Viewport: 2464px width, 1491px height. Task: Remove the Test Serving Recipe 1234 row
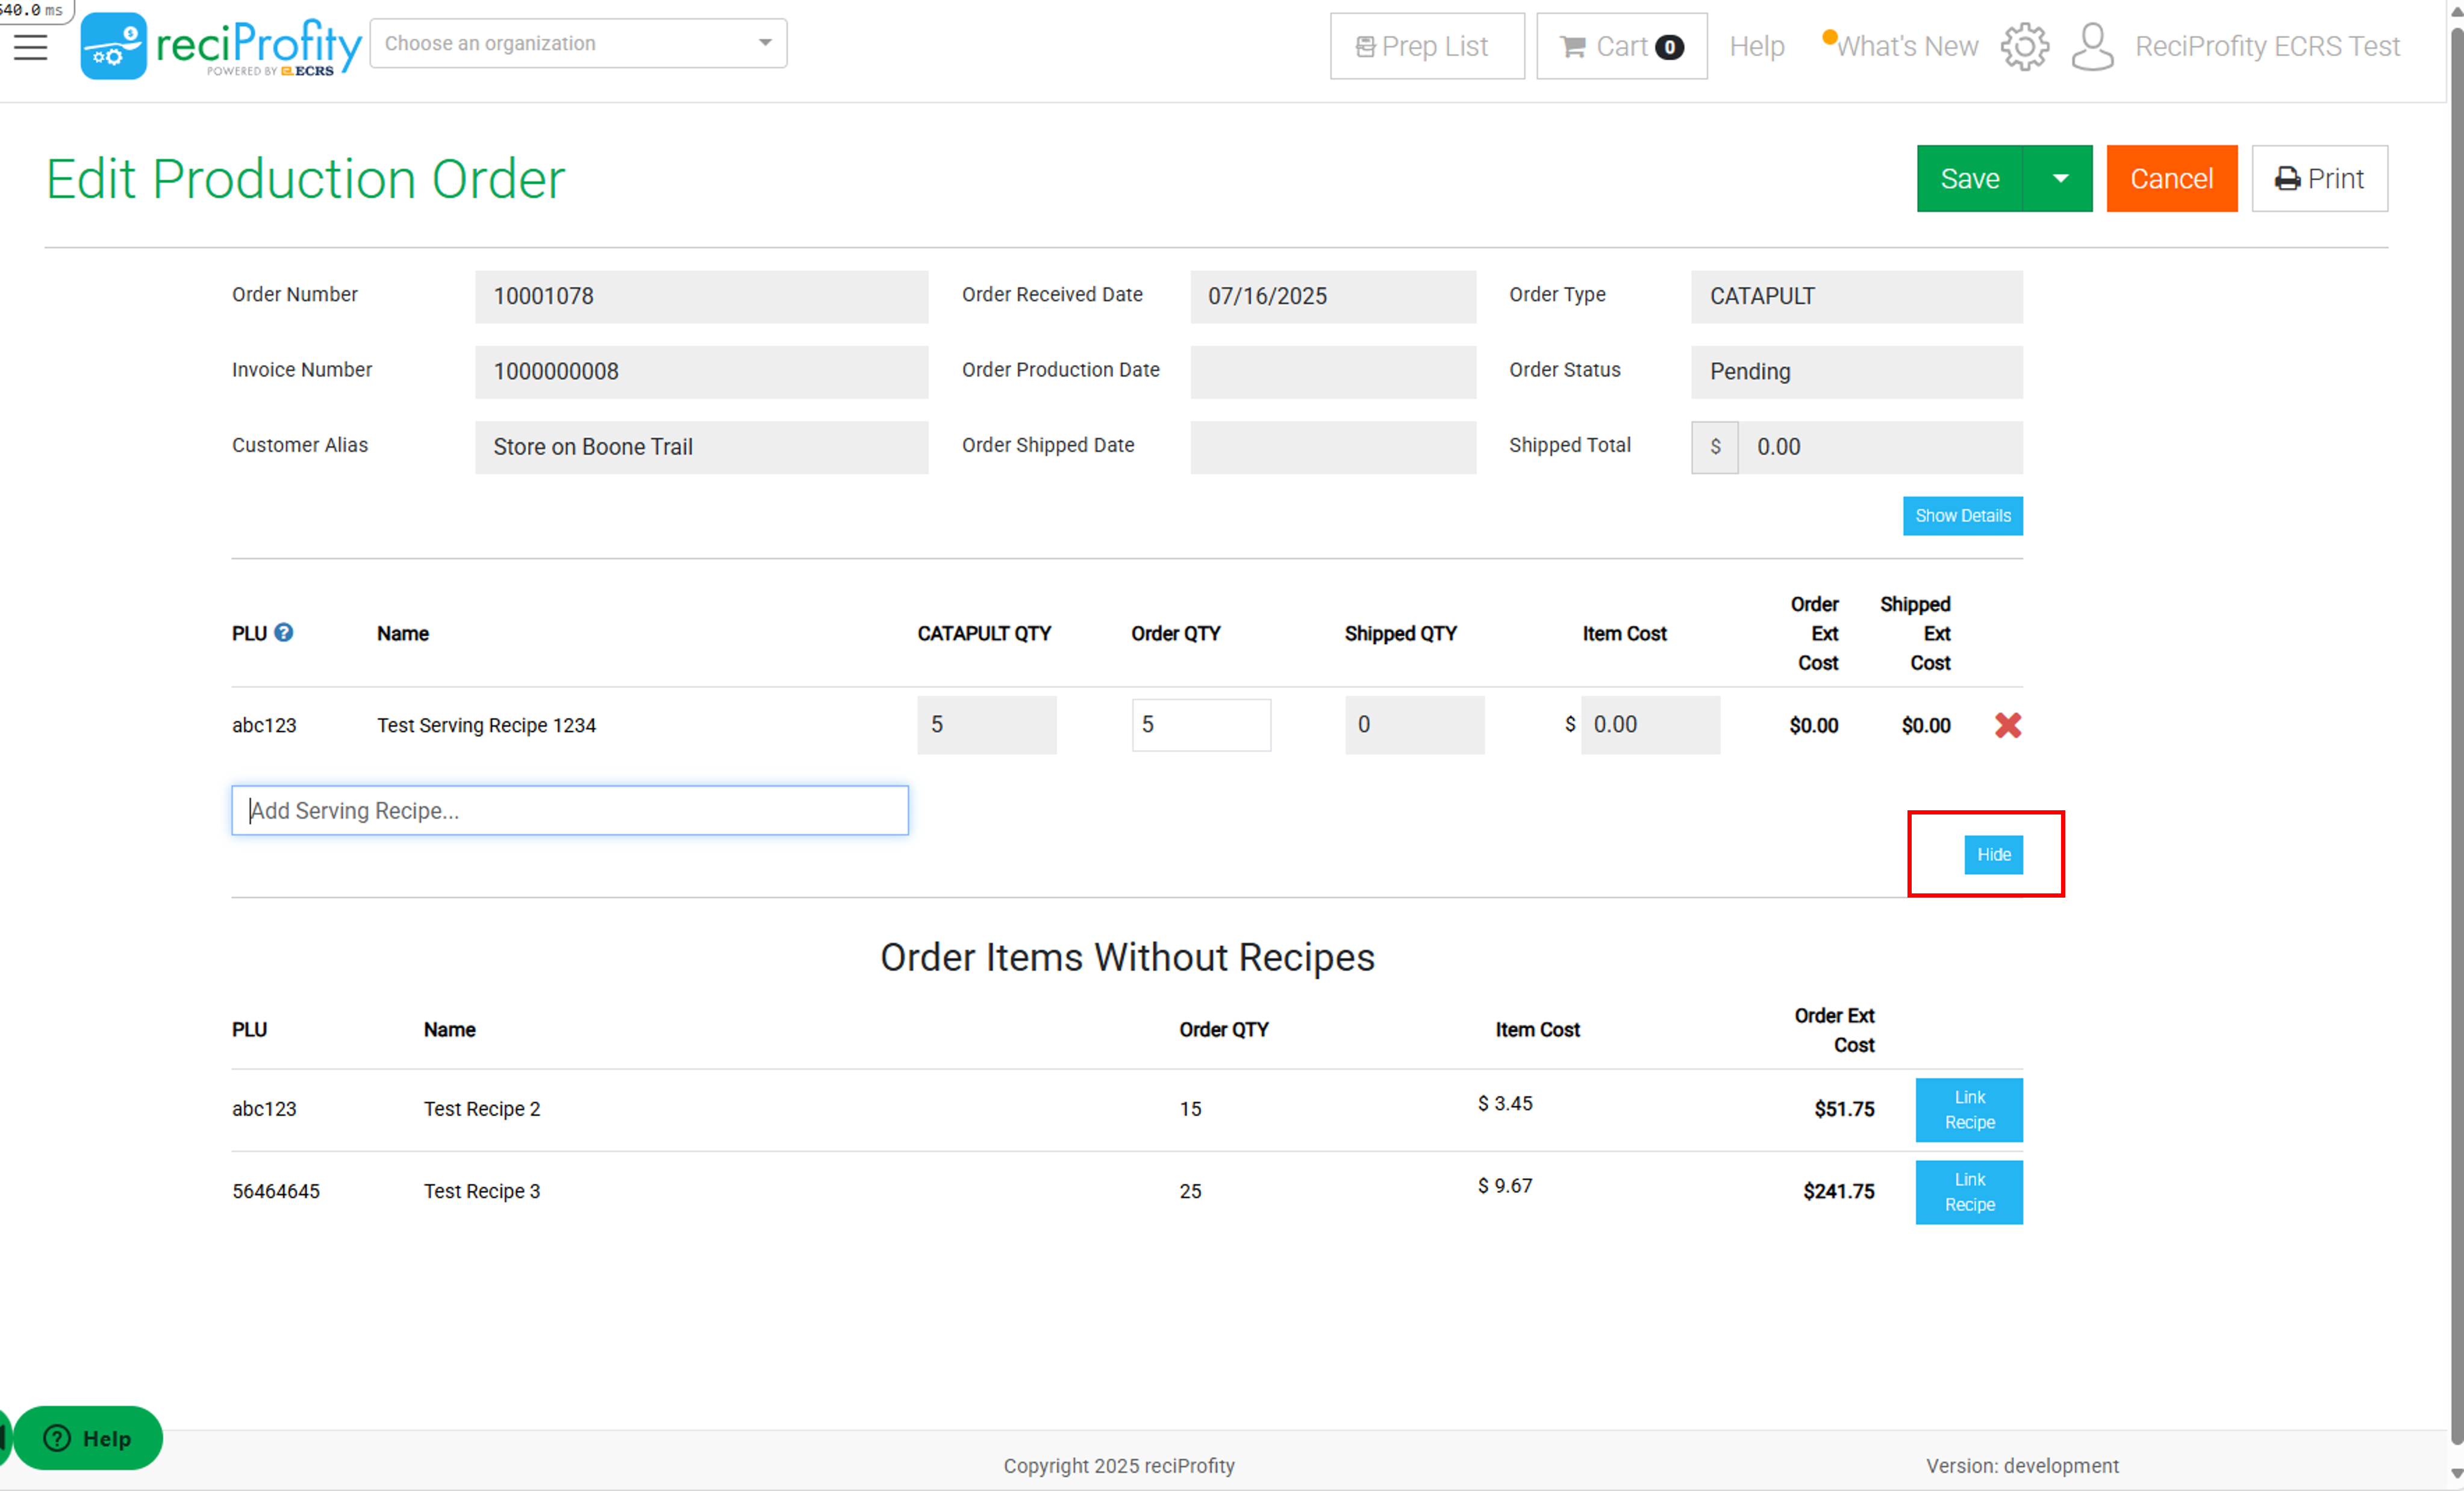(x=2008, y=725)
